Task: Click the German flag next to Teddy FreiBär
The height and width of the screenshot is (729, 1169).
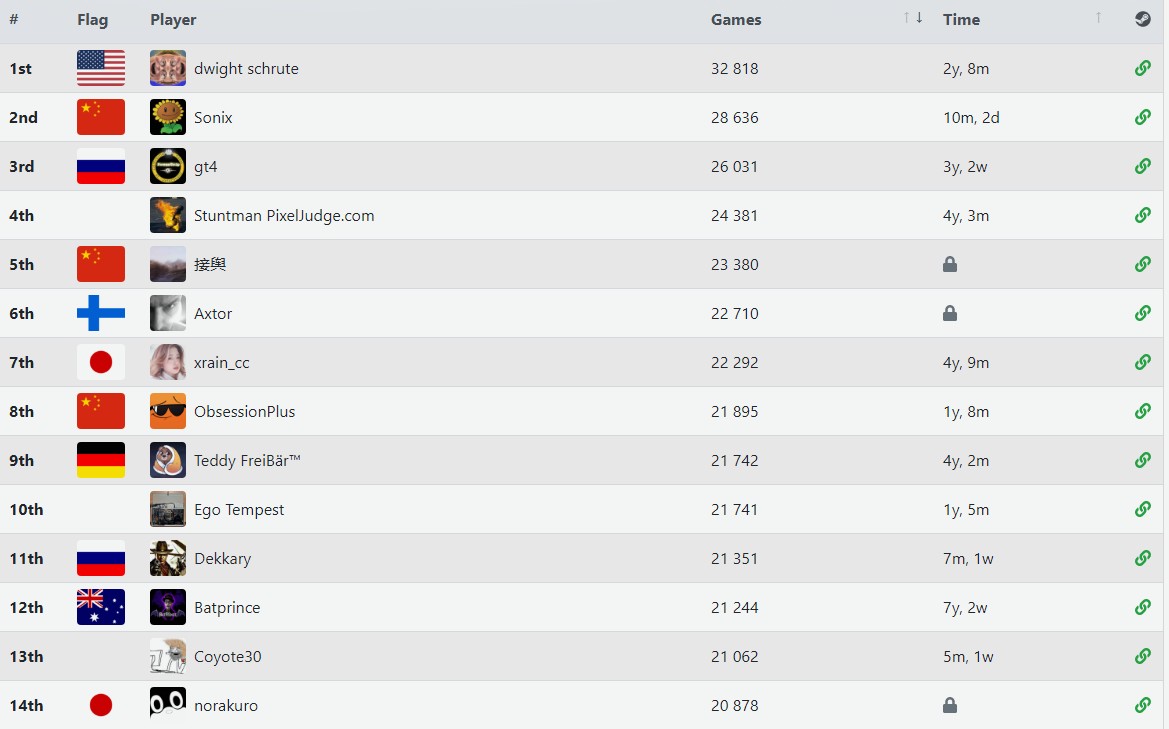Action: [x=101, y=460]
